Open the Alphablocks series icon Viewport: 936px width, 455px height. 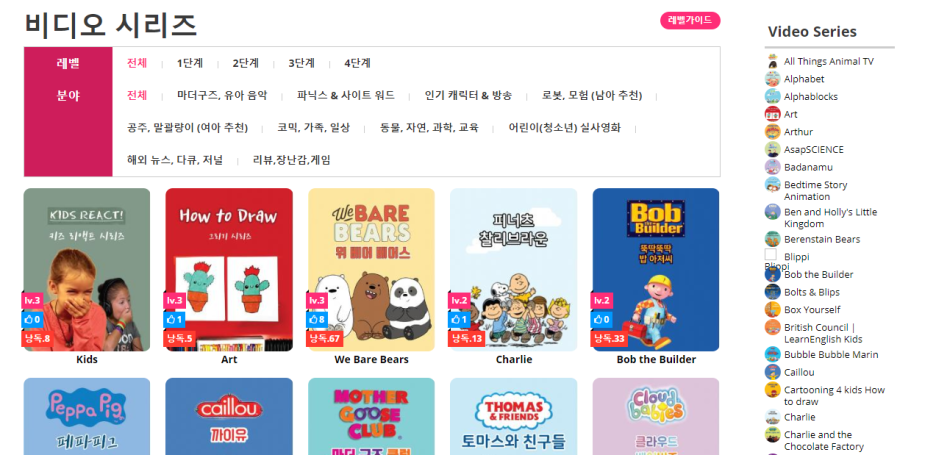772,96
